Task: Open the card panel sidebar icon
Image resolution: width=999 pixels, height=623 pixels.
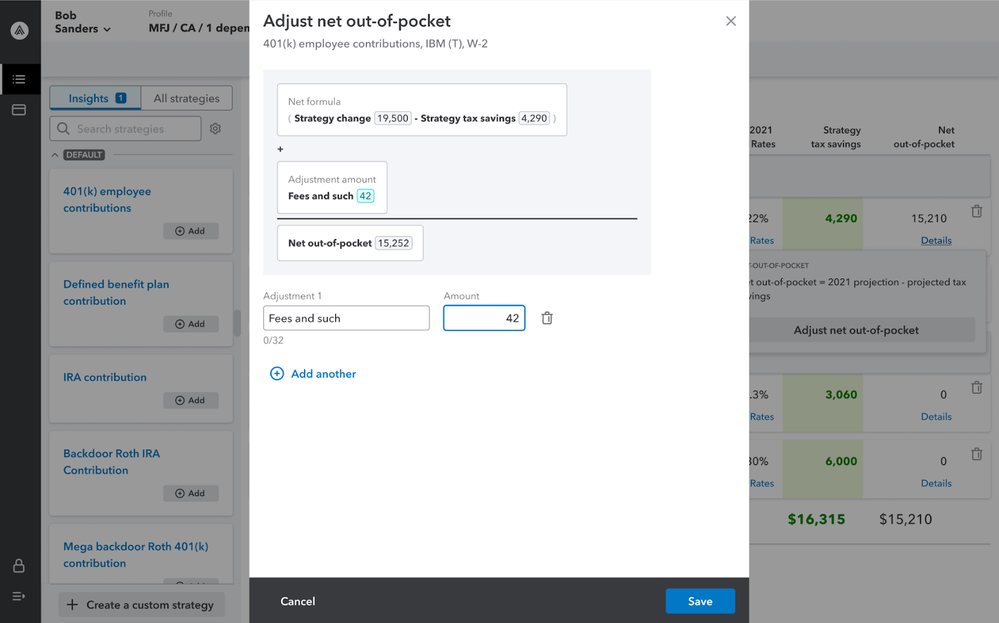Action: coord(19,110)
